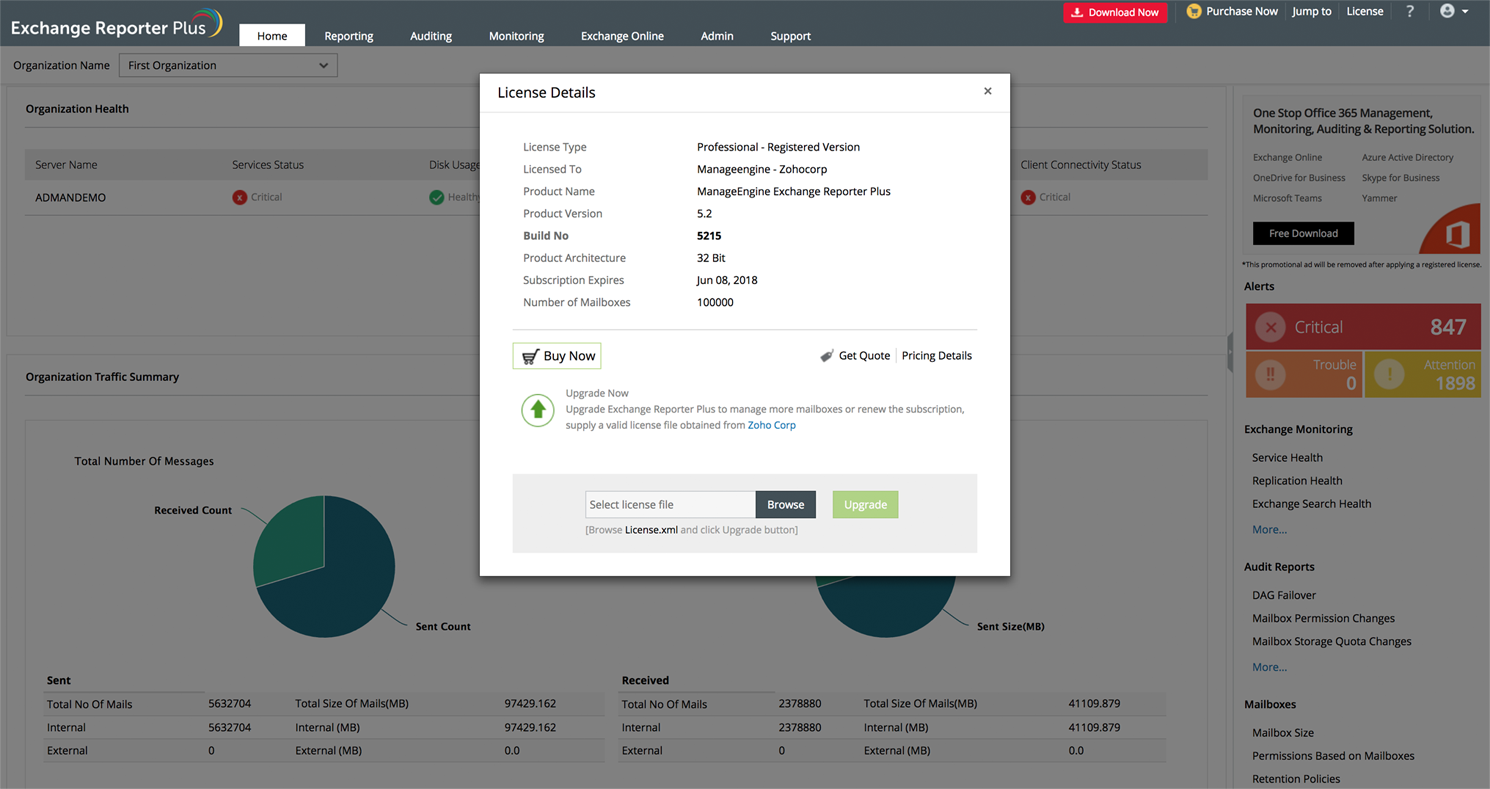
Task: Click Skype for Business in the ad
Action: pyautogui.click(x=1401, y=178)
